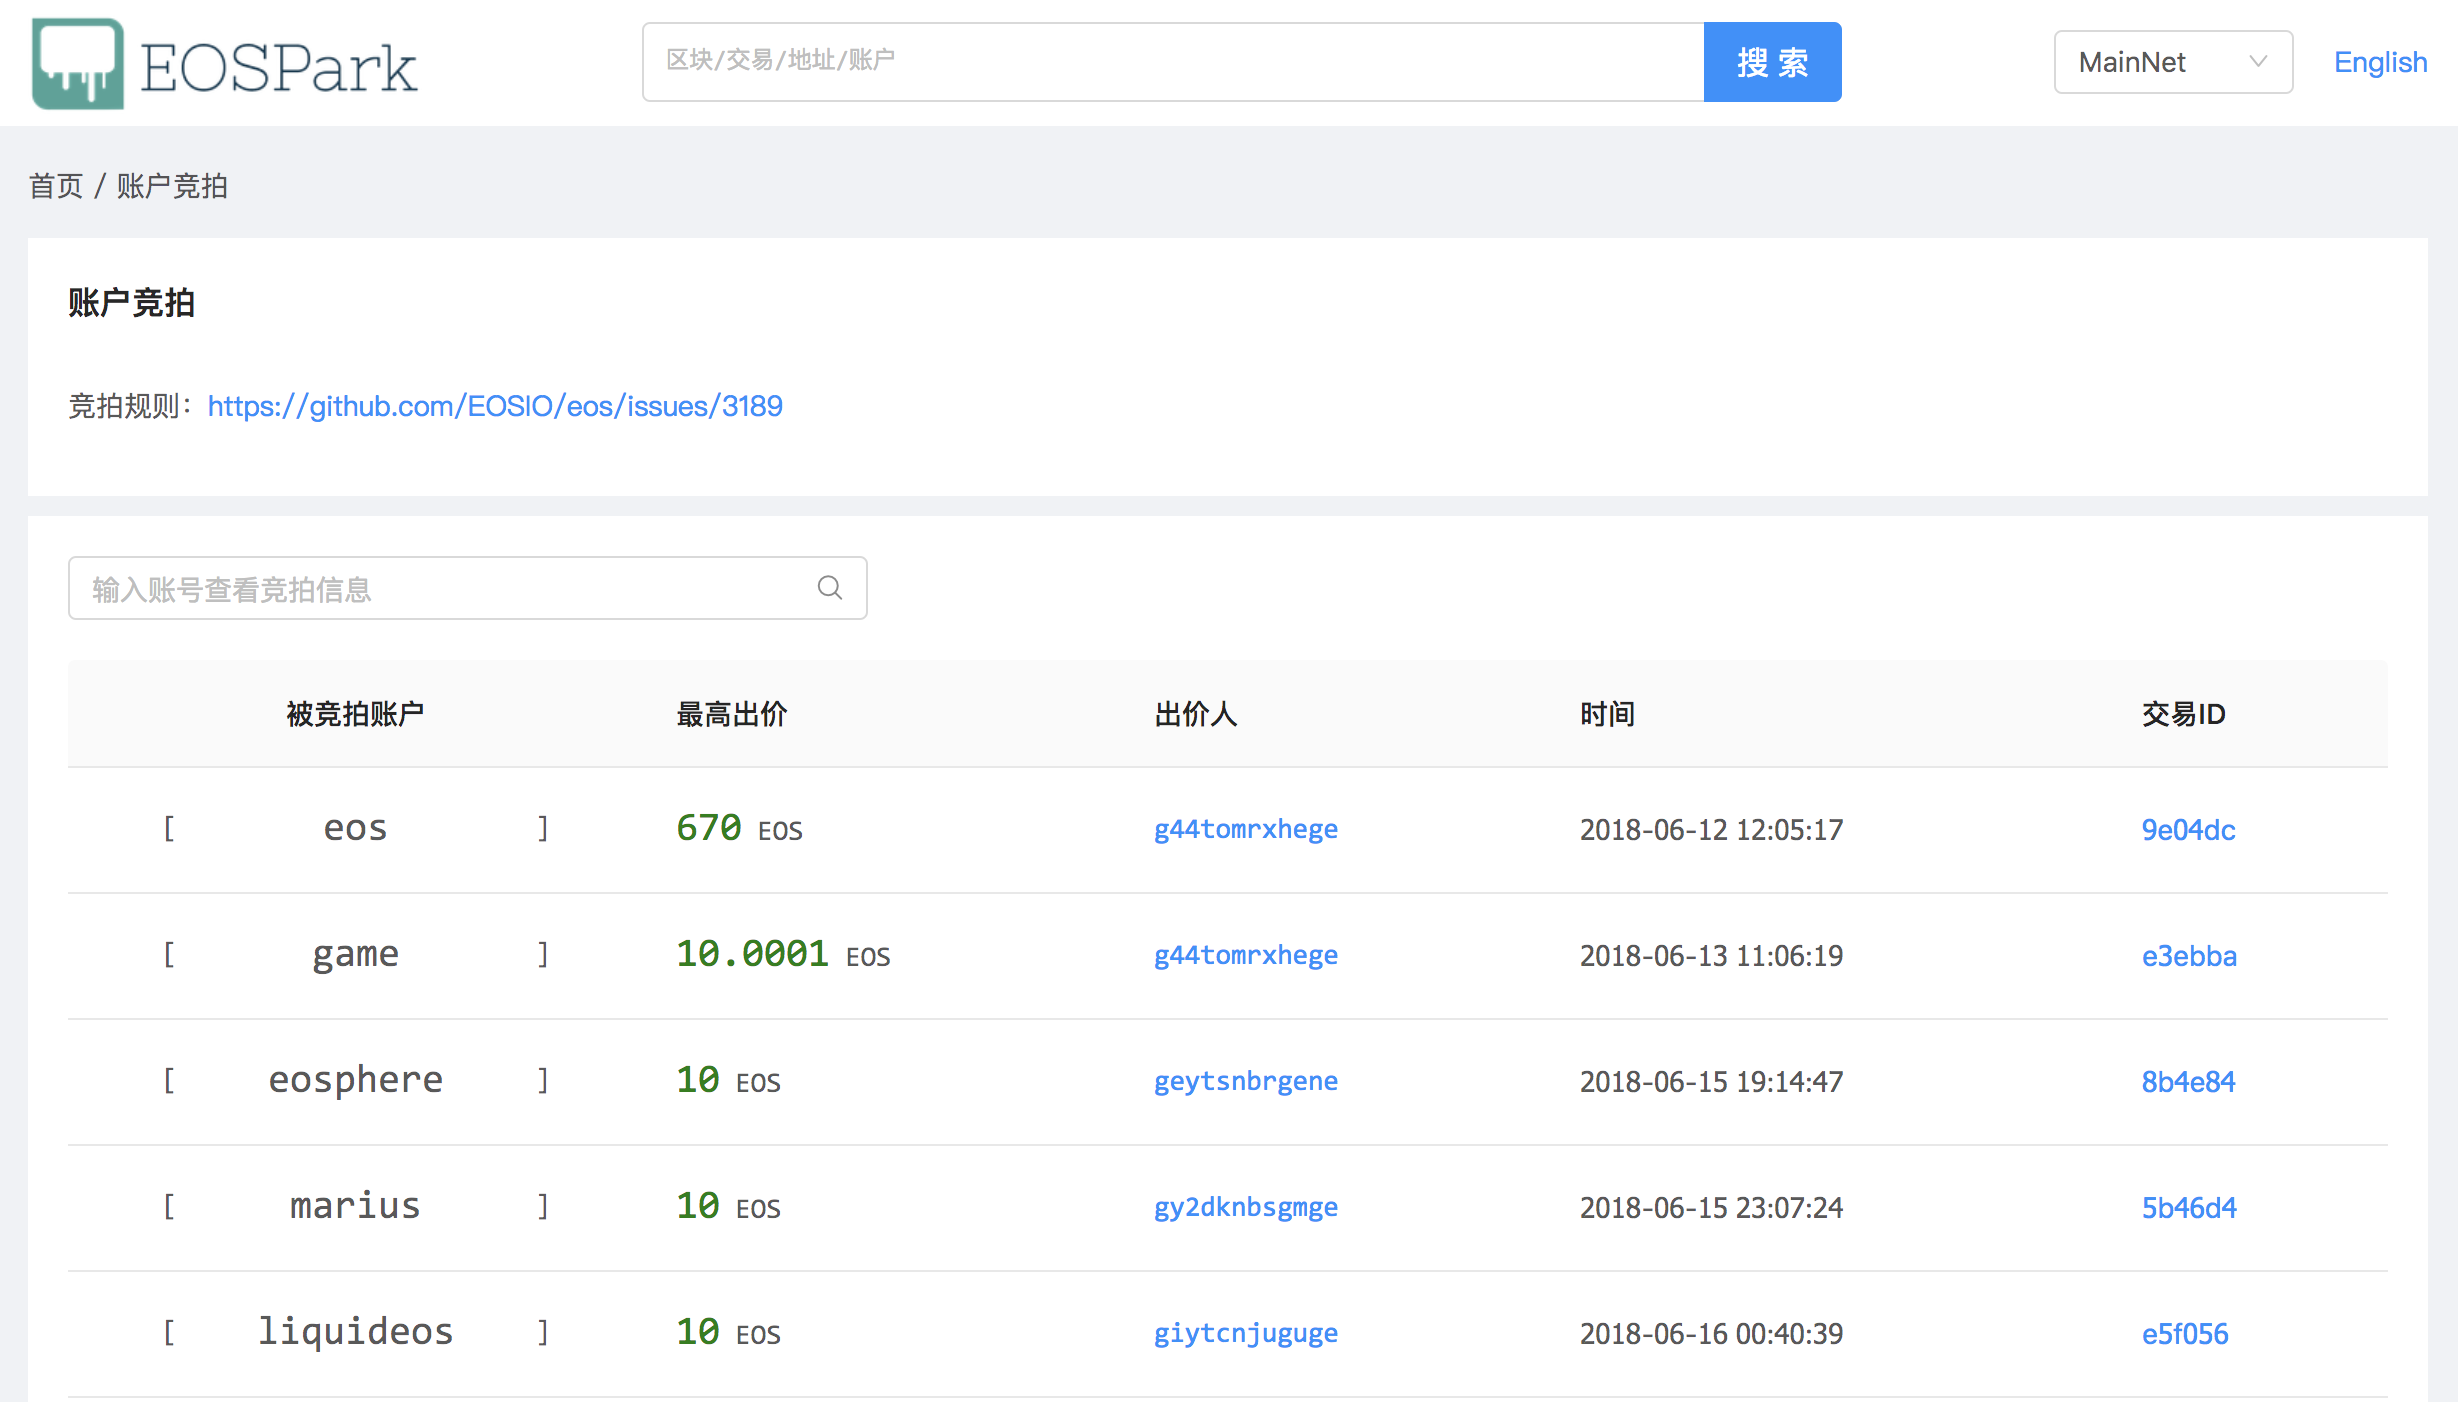Open bidder g44tomrxhege in eos row
The image size is (2458, 1402).
click(x=1245, y=830)
